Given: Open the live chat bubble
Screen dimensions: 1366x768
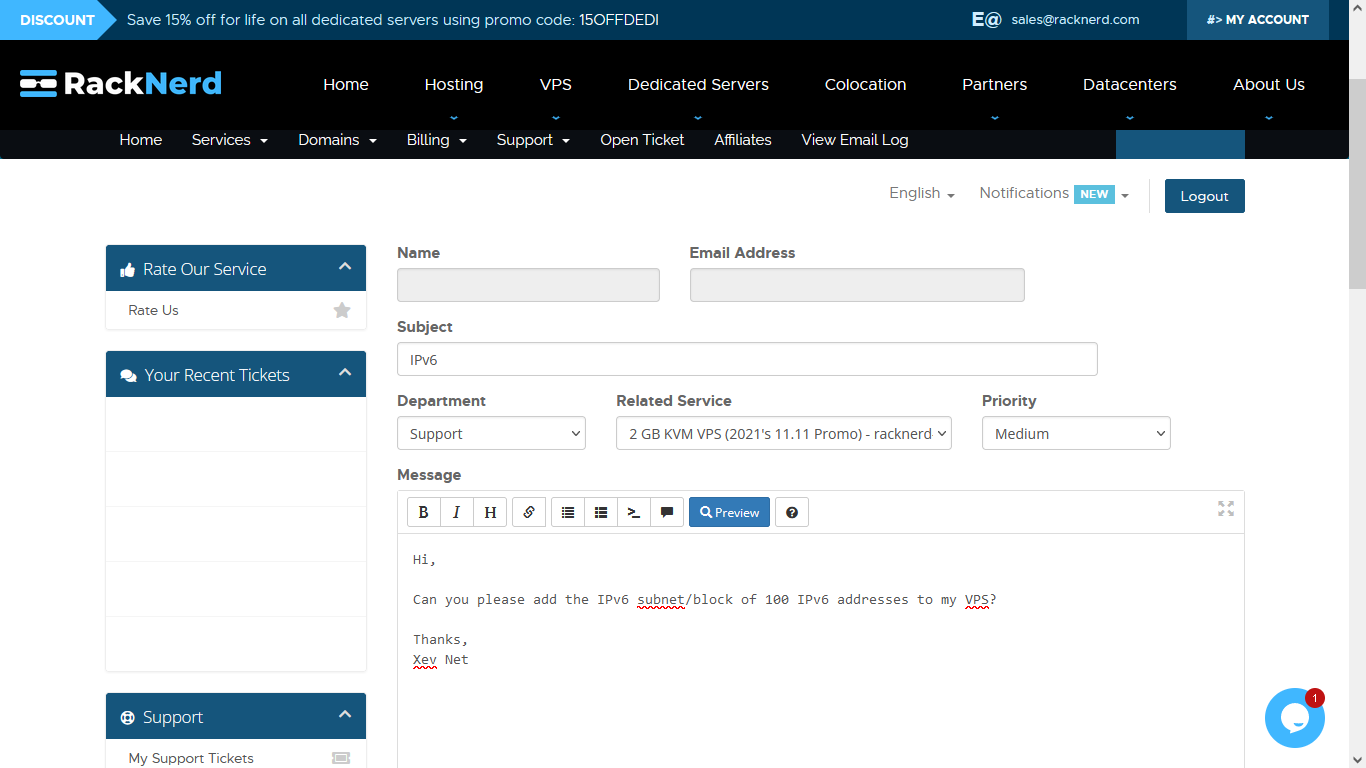Looking at the screenshot, I should [1294, 718].
